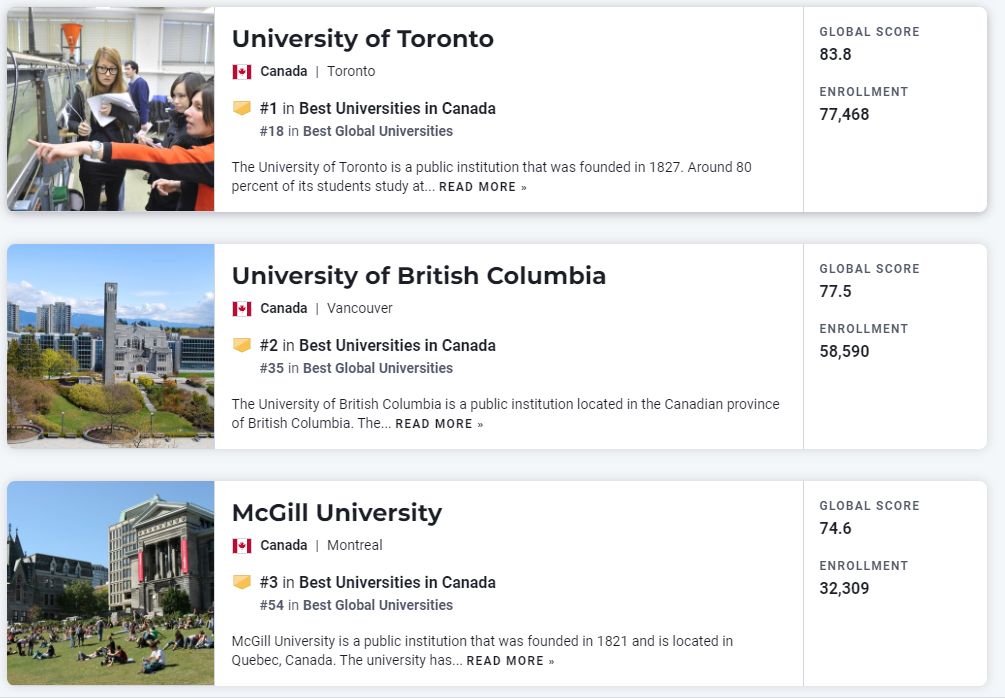Open #35 in Best Global Universities link

tap(356, 369)
